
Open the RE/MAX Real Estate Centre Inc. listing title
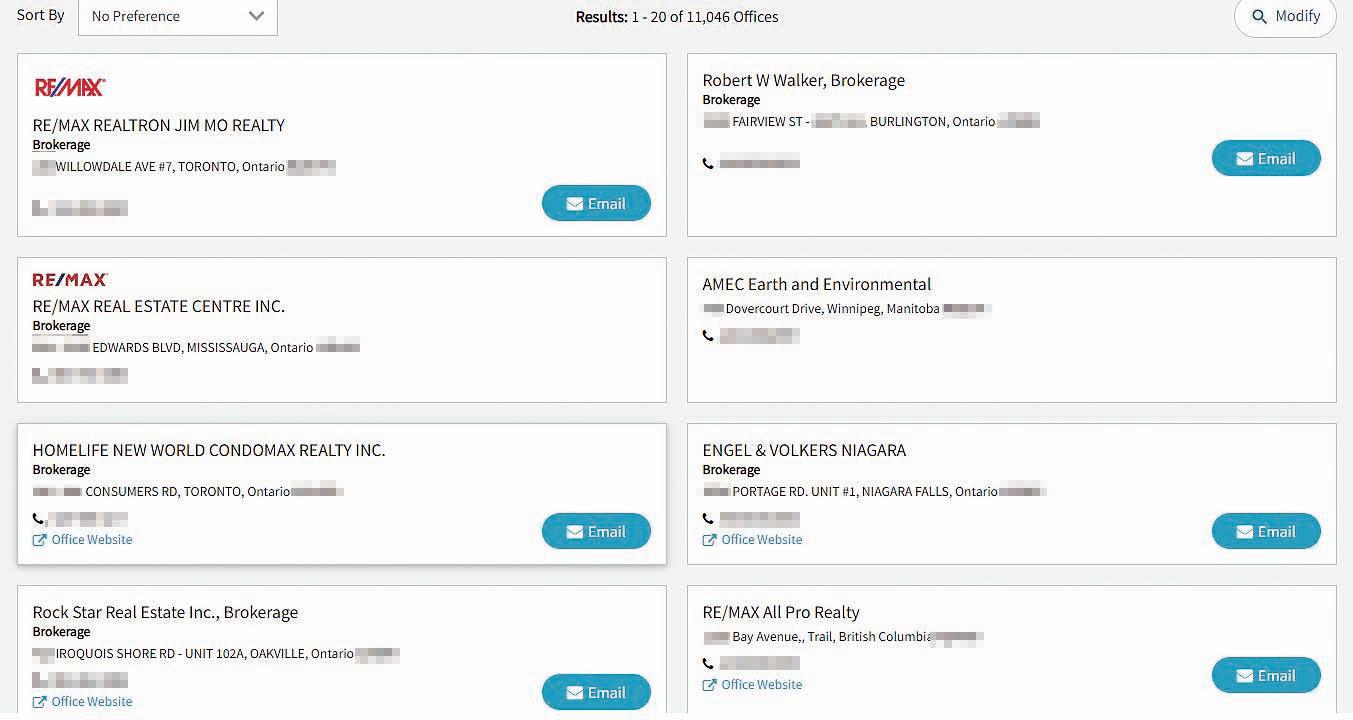click(x=159, y=307)
